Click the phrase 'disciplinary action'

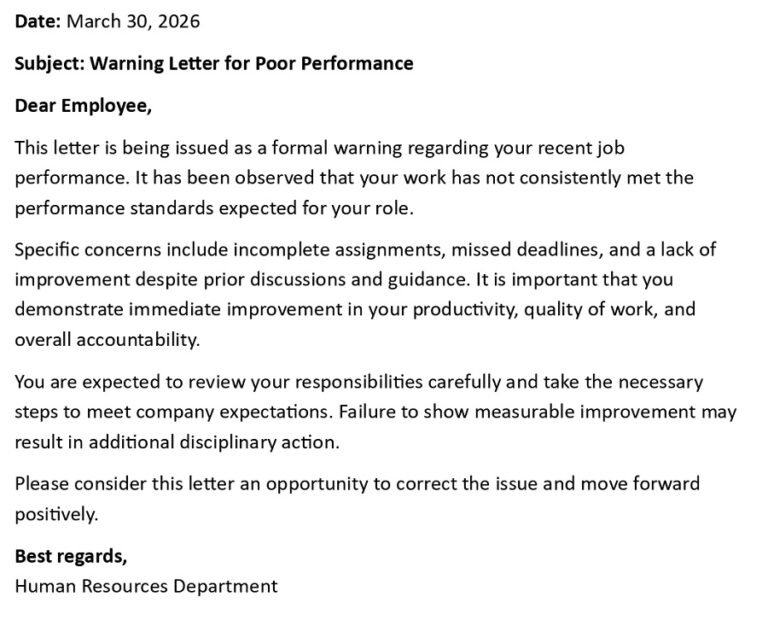258,442
